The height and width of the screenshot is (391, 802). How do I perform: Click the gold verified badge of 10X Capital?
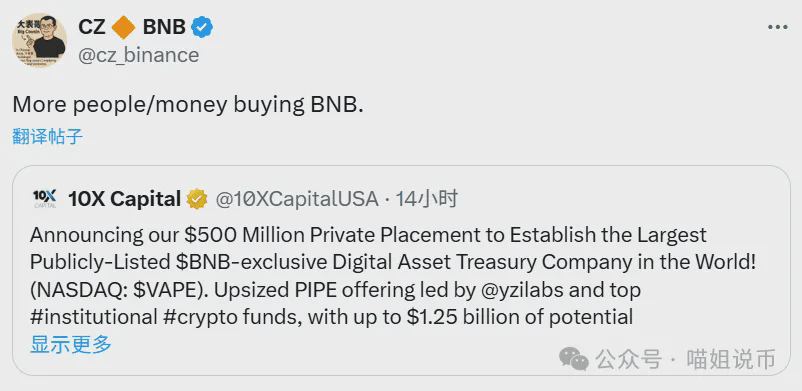[x=197, y=199]
